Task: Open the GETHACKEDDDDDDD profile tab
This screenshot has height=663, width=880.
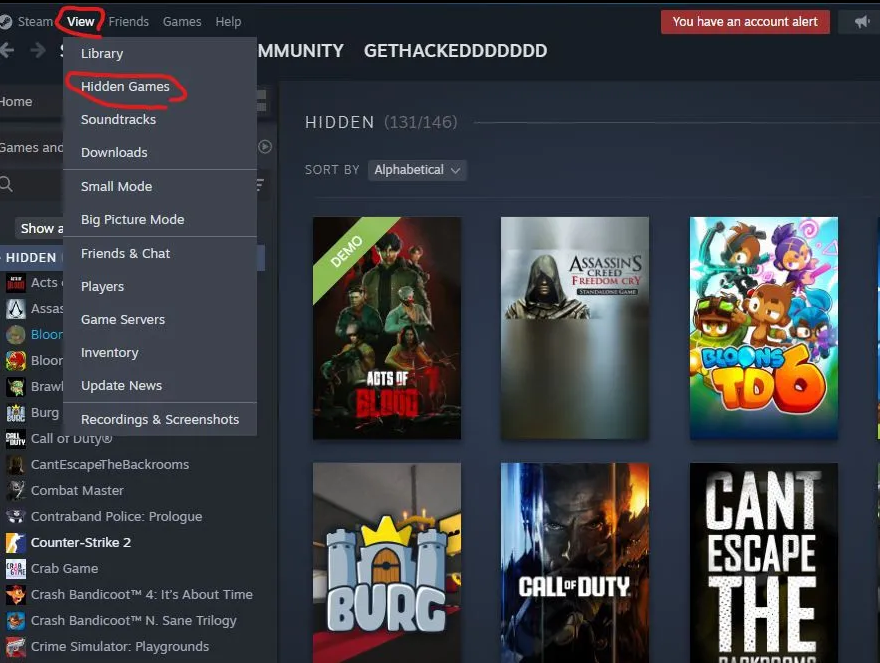Action: [455, 51]
